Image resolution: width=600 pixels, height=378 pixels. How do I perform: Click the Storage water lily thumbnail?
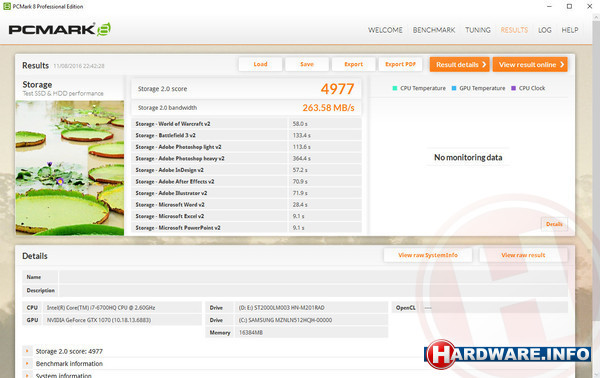pyautogui.click(x=70, y=168)
